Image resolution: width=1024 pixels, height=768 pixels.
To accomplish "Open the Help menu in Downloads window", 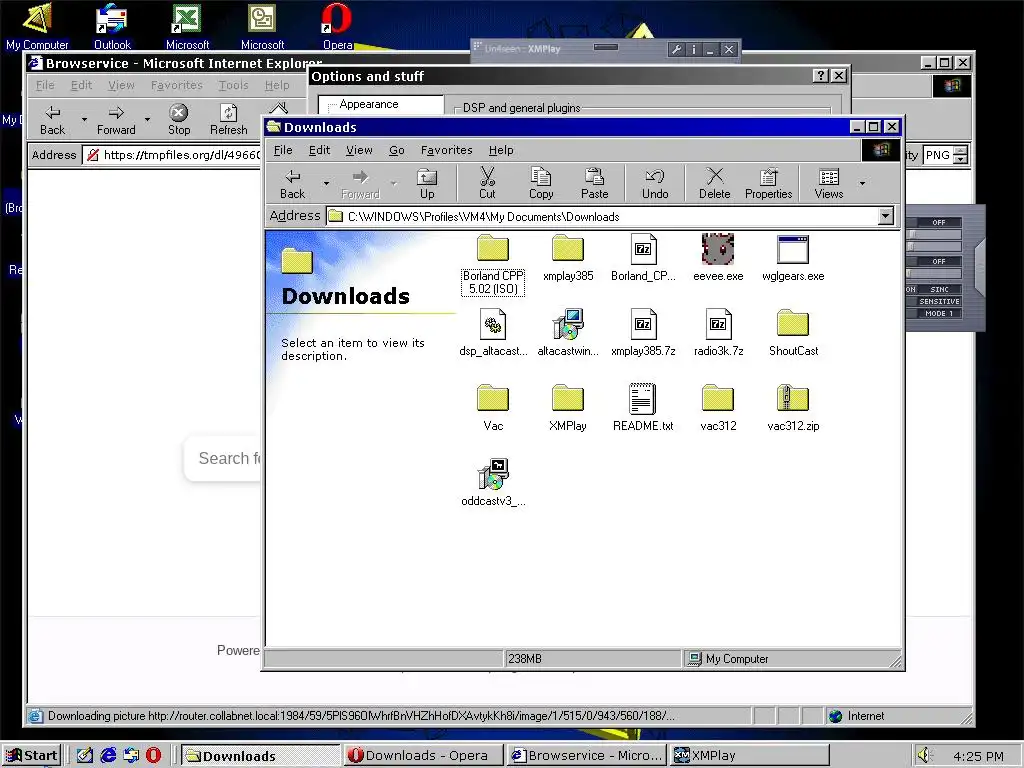I will (x=501, y=150).
